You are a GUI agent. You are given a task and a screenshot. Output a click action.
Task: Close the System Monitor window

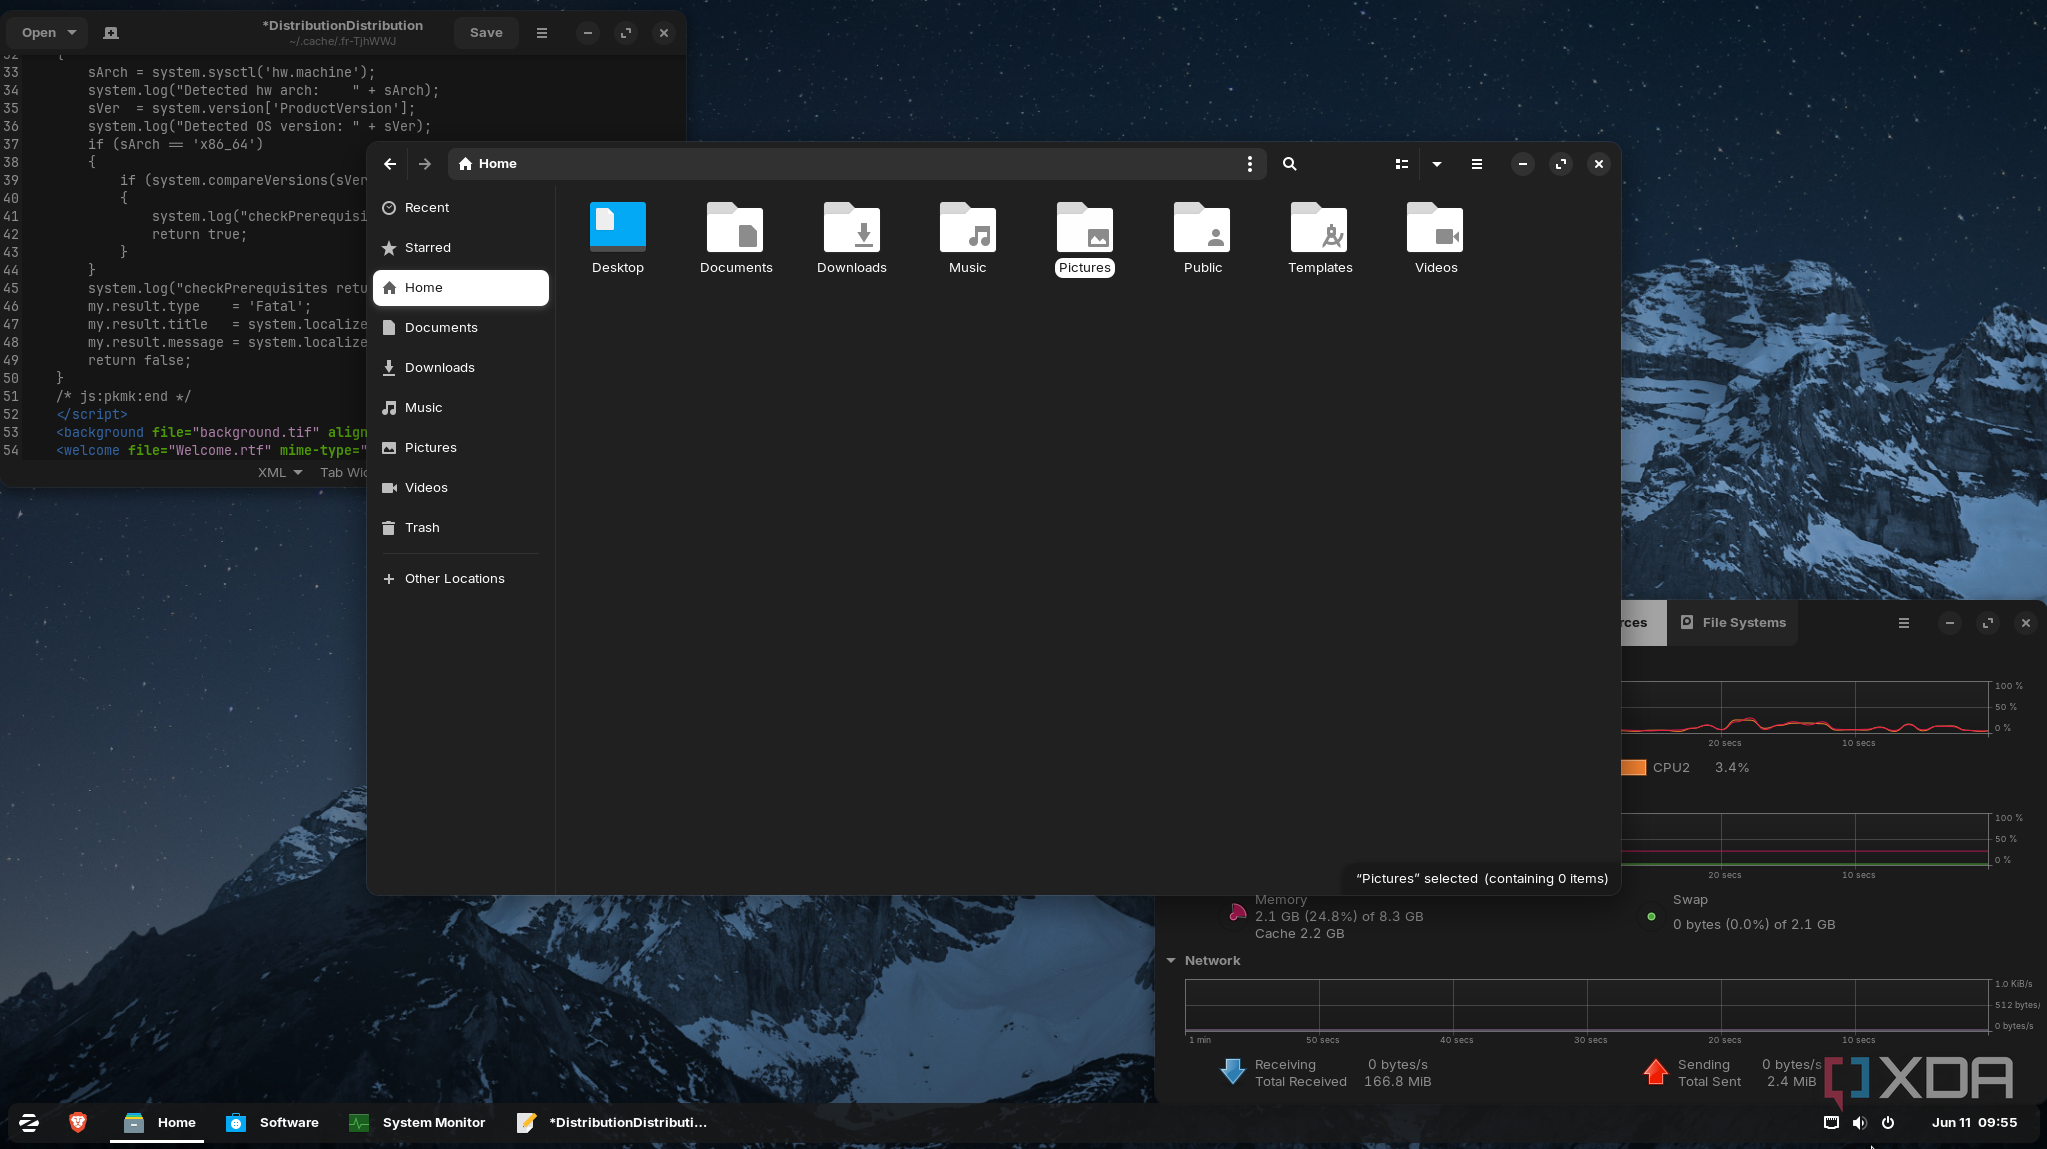(x=2026, y=623)
